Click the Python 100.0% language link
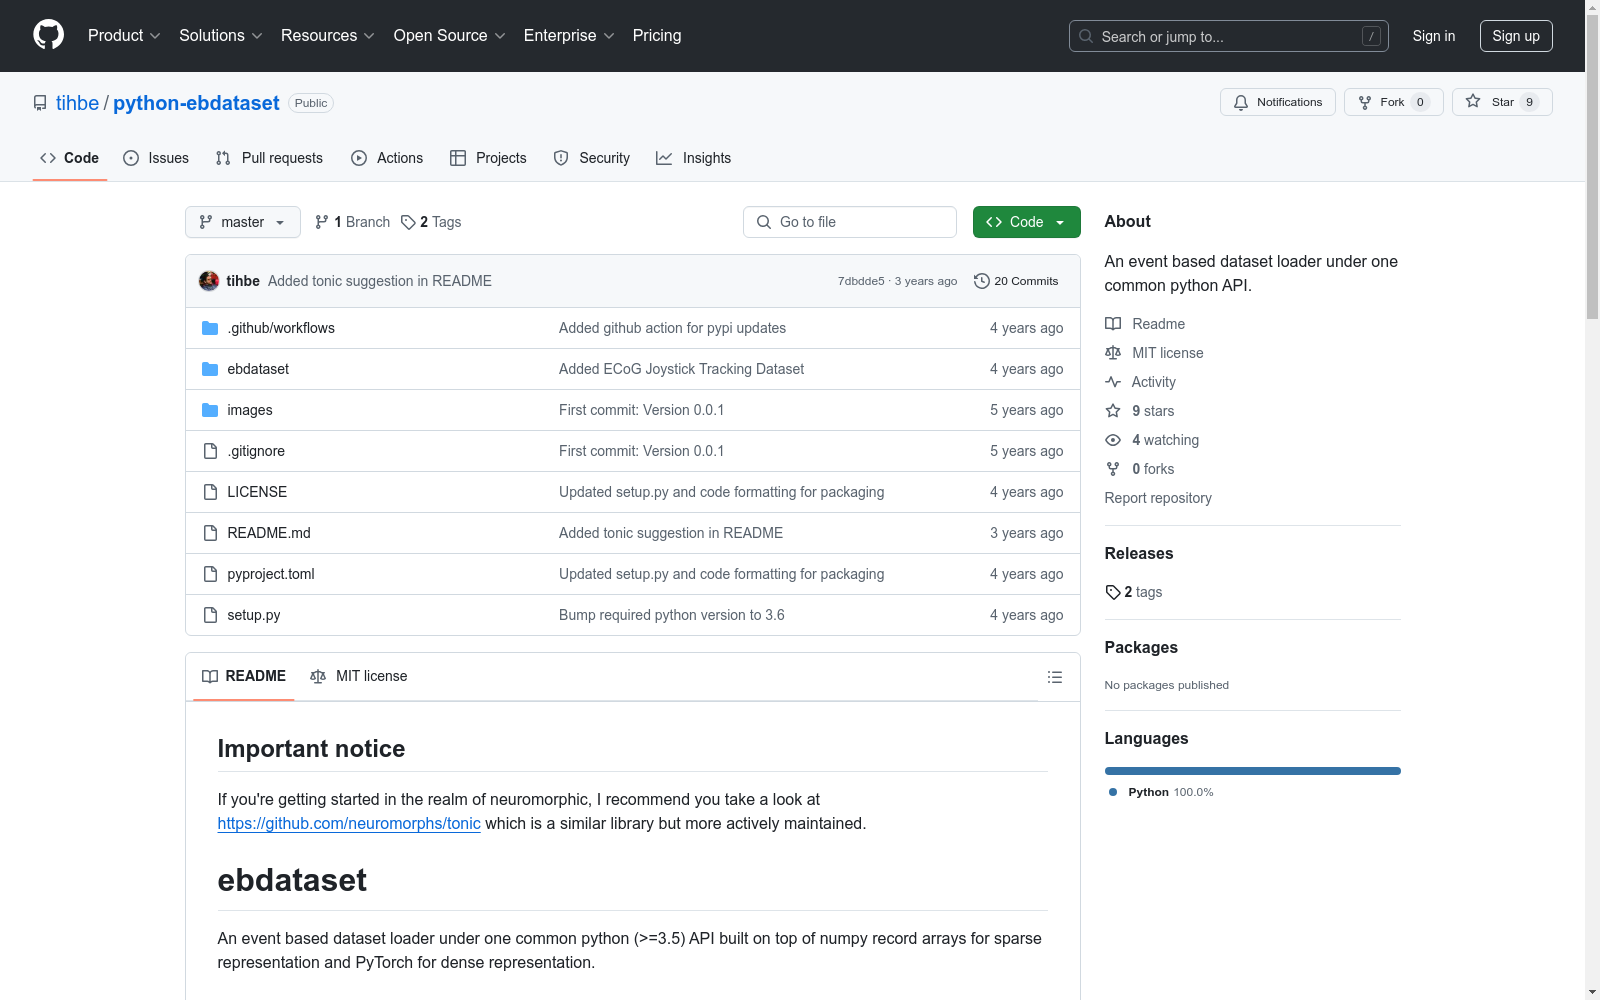Image resolution: width=1600 pixels, height=1000 pixels. [x=1161, y=792]
